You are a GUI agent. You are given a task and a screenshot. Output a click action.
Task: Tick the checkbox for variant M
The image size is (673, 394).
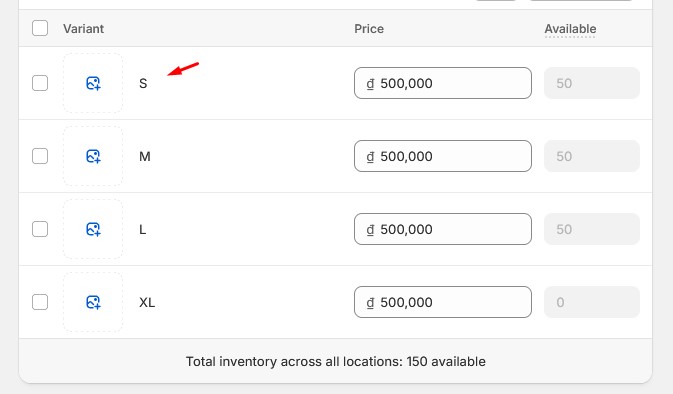click(x=40, y=156)
